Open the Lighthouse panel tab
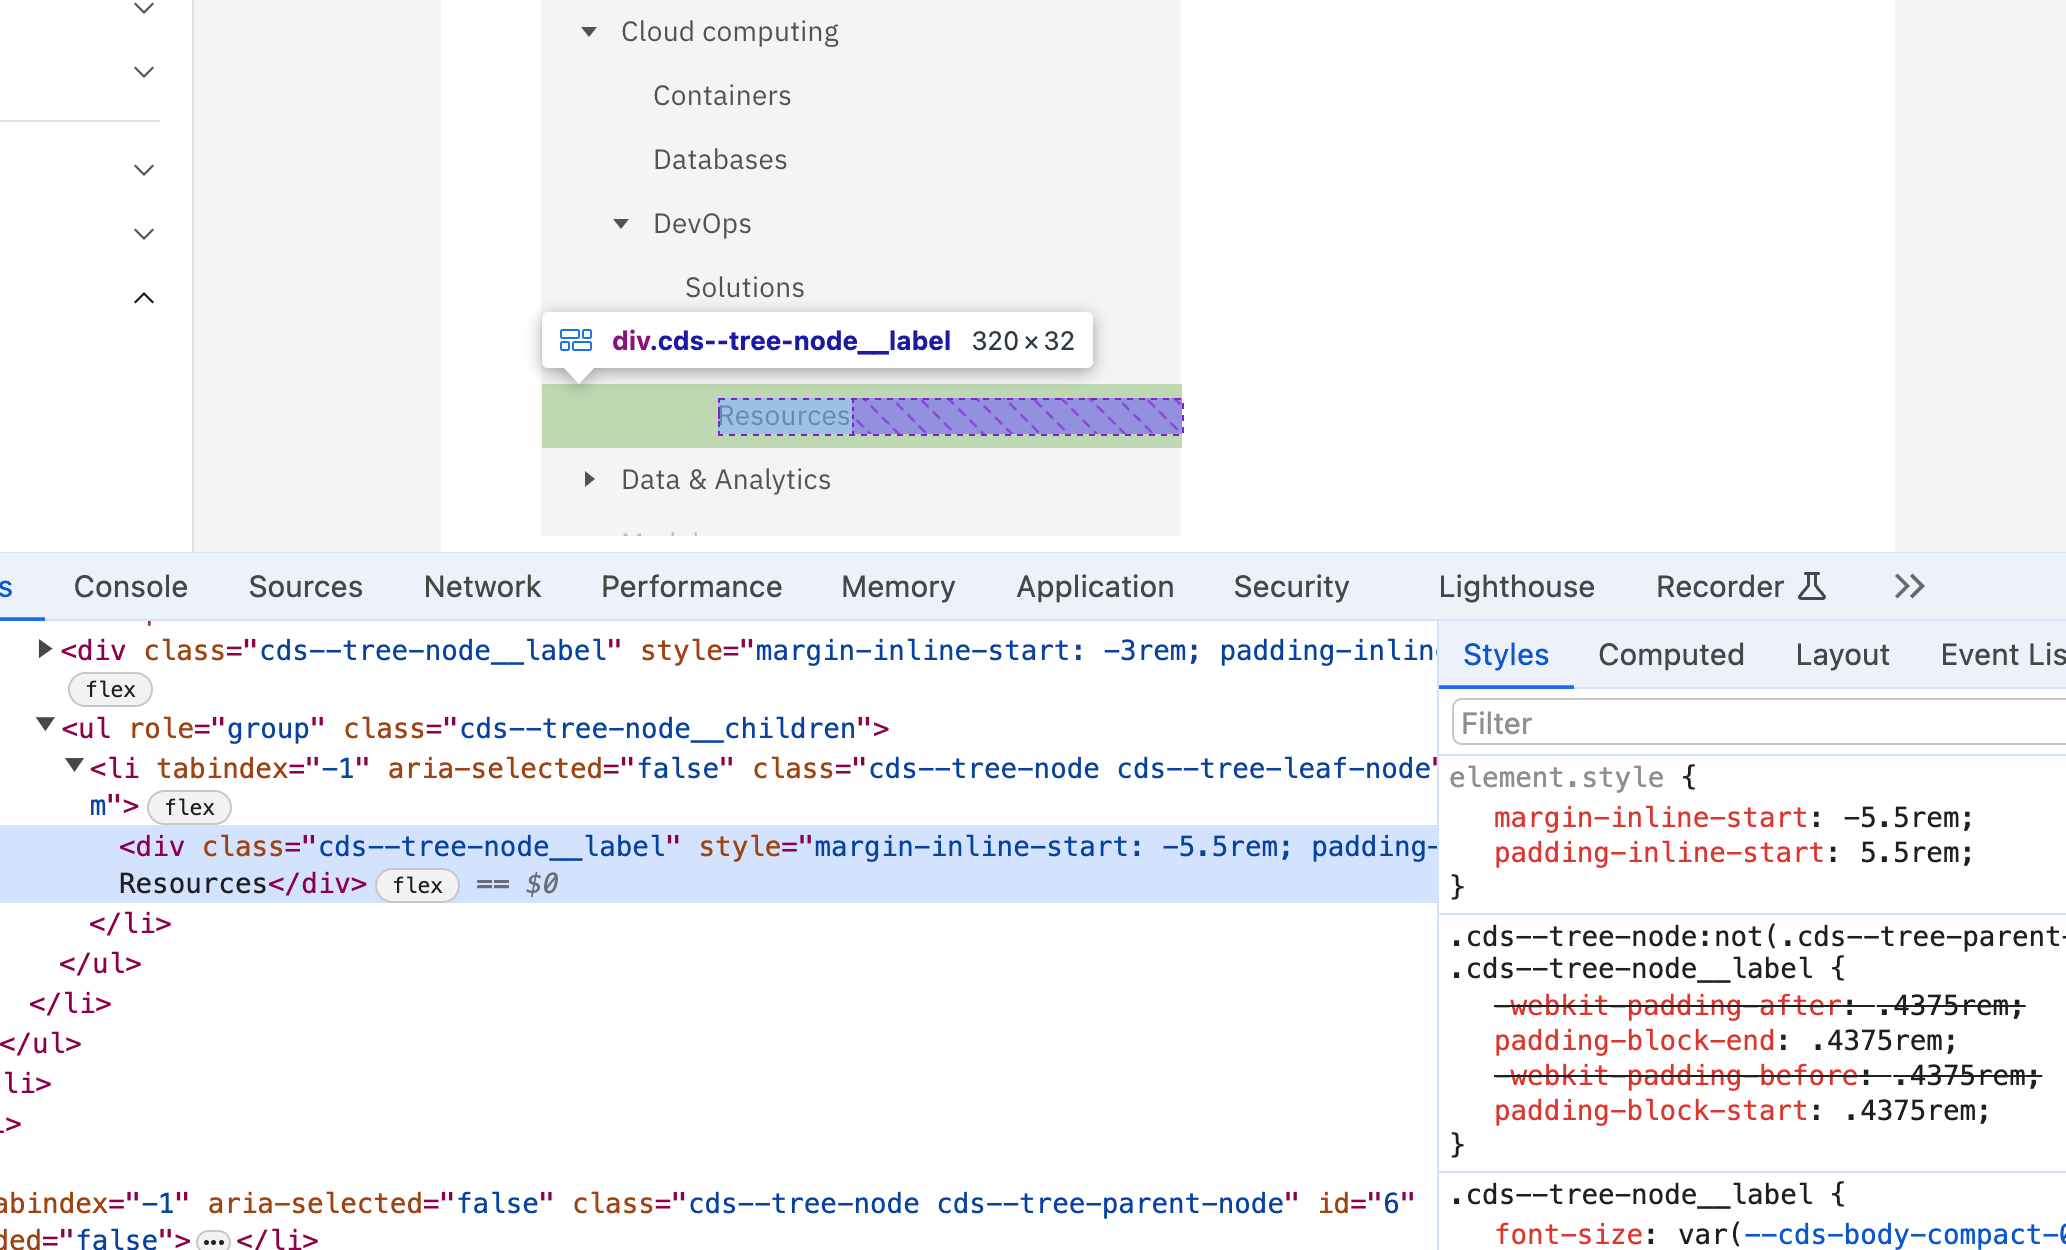This screenshot has width=2066, height=1250. [1516, 586]
